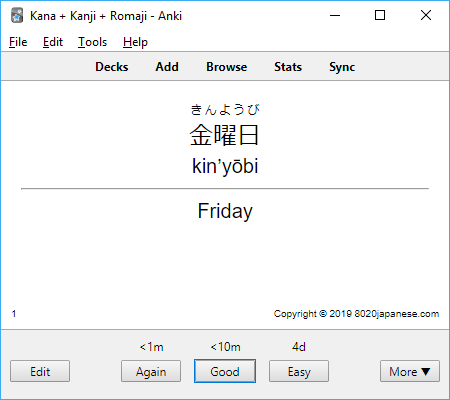Click the Edit button for this card
450x400 pixels.
point(40,371)
